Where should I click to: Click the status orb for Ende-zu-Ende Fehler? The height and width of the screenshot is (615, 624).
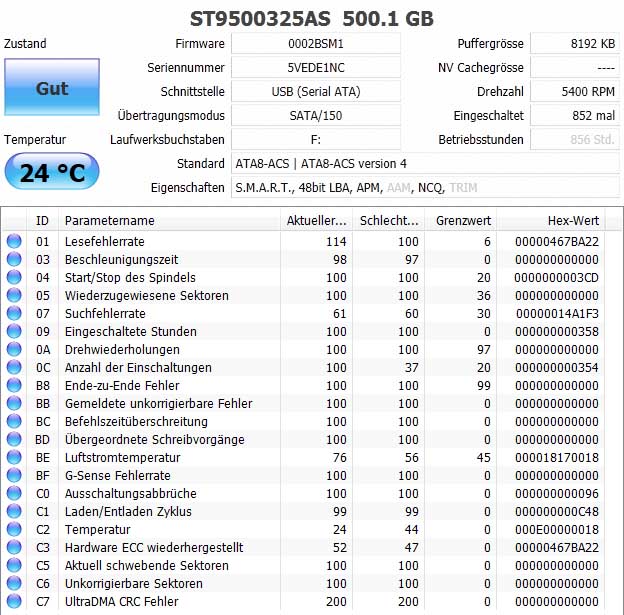pos(14,385)
